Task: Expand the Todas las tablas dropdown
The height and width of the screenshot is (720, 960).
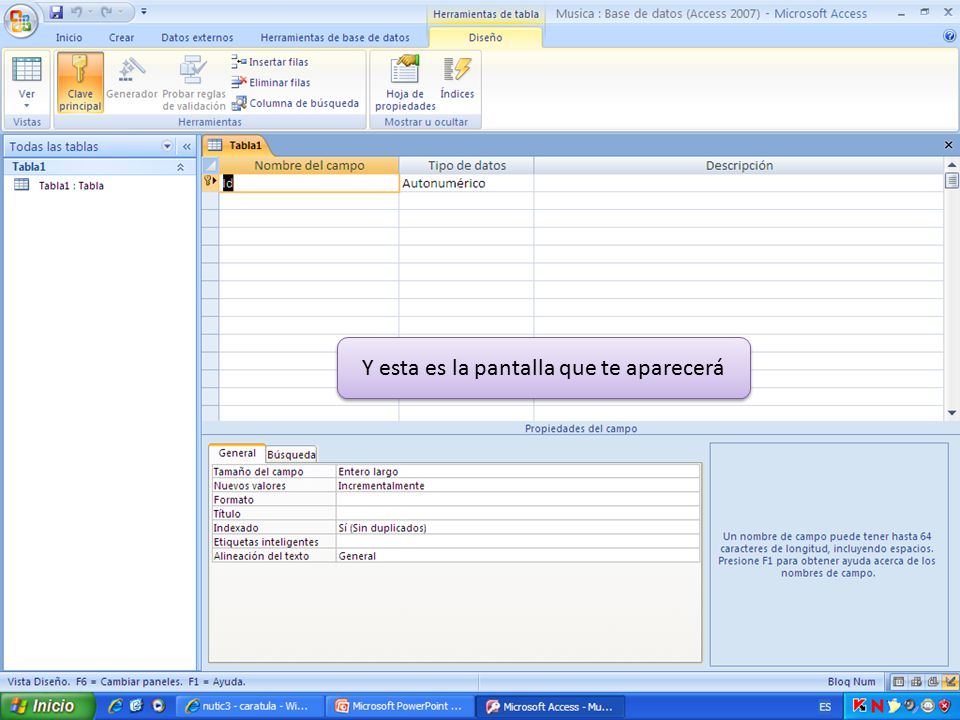Action: tap(167, 146)
